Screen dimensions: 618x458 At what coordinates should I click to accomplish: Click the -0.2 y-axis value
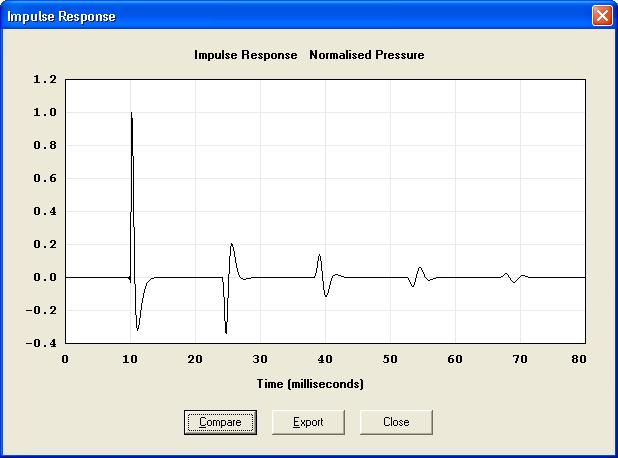(x=41, y=311)
